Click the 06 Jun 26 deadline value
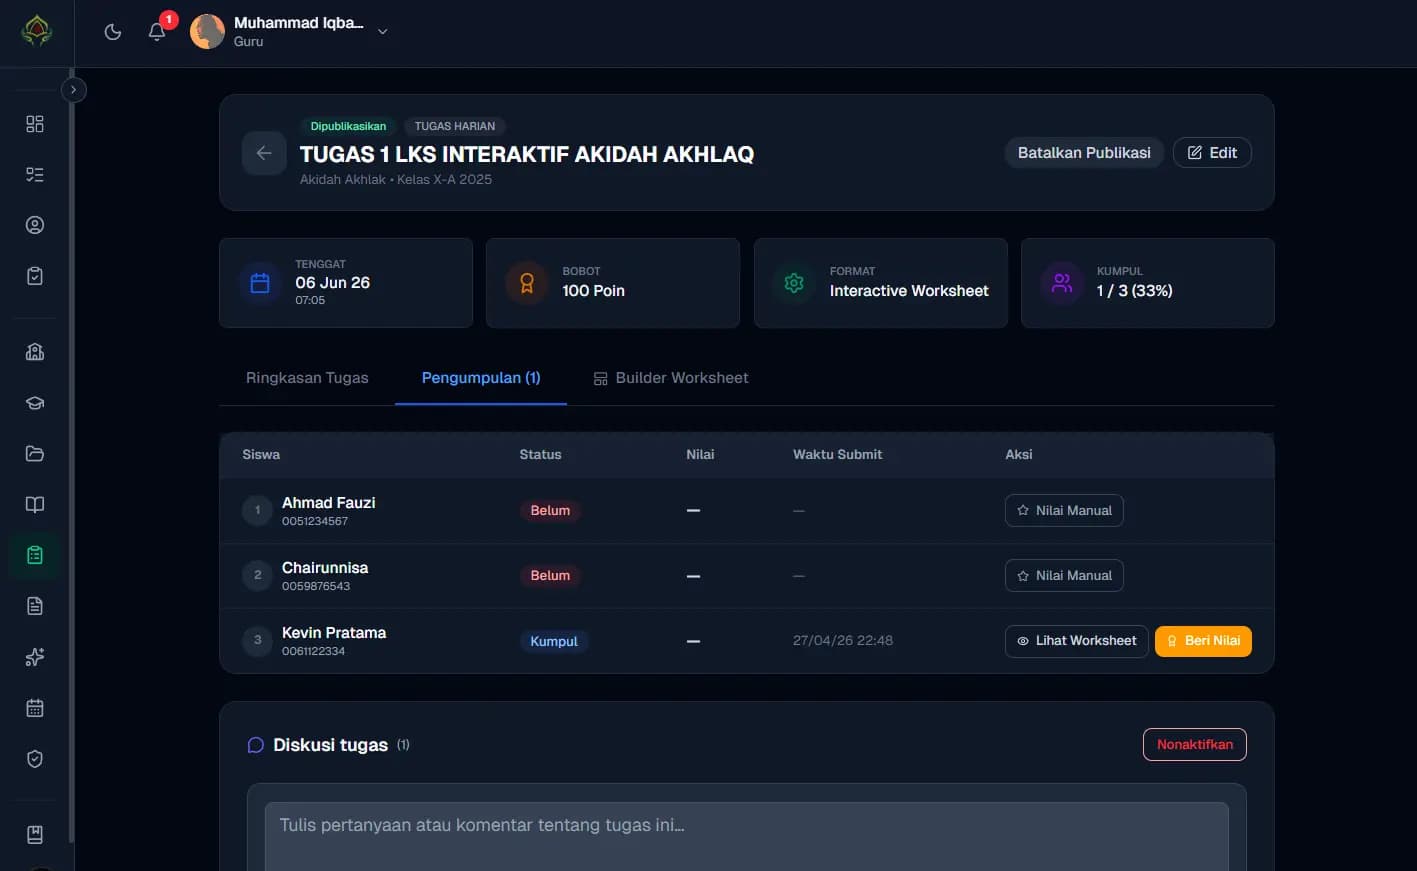The width and height of the screenshot is (1417, 871). [x=332, y=283]
